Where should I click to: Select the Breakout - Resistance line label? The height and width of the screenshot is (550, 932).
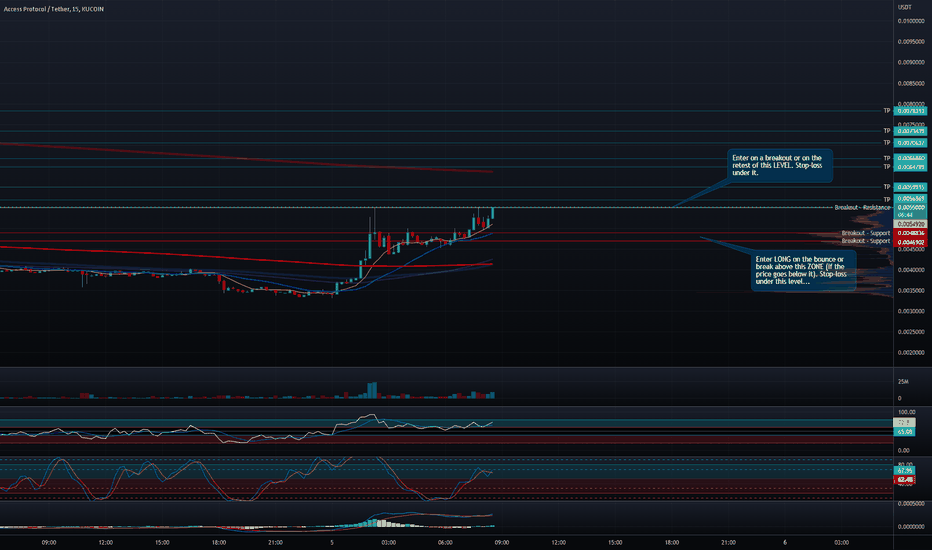tap(862, 208)
